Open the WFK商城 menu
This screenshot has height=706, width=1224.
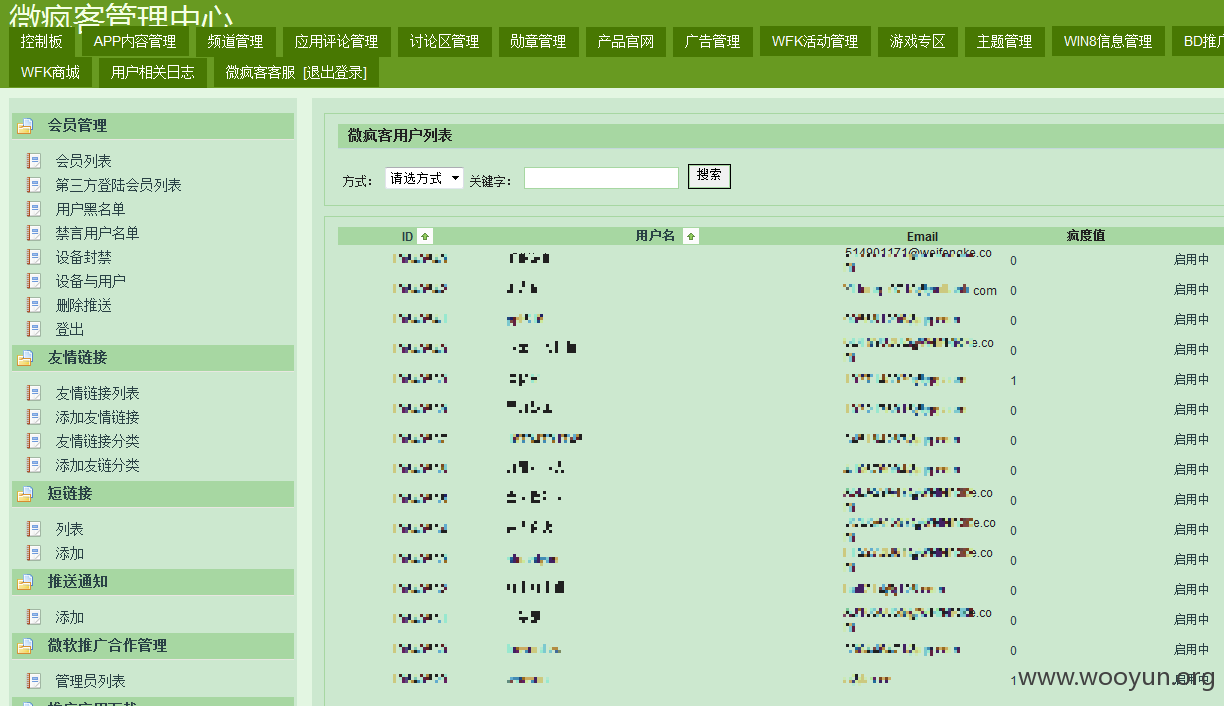[50, 72]
